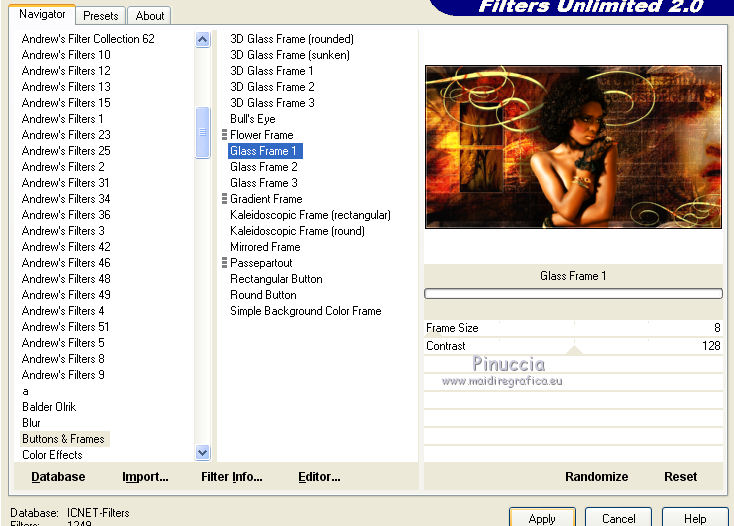Select Andrew's Filters 48
Screen dimensions: 734x526
point(66,279)
